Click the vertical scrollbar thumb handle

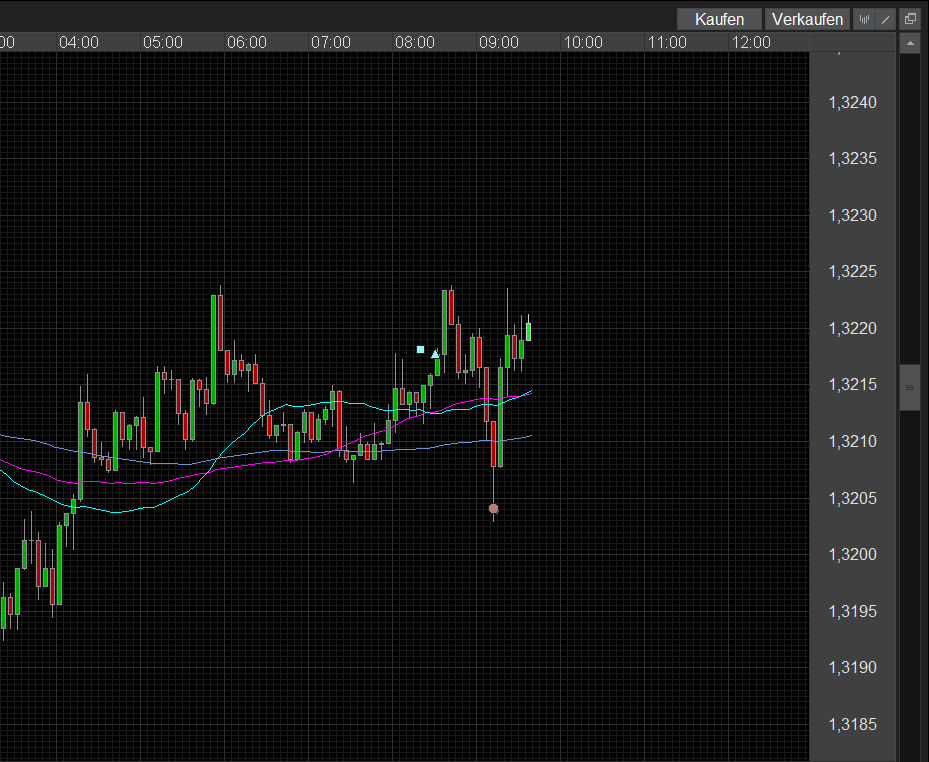coord(910,387)
